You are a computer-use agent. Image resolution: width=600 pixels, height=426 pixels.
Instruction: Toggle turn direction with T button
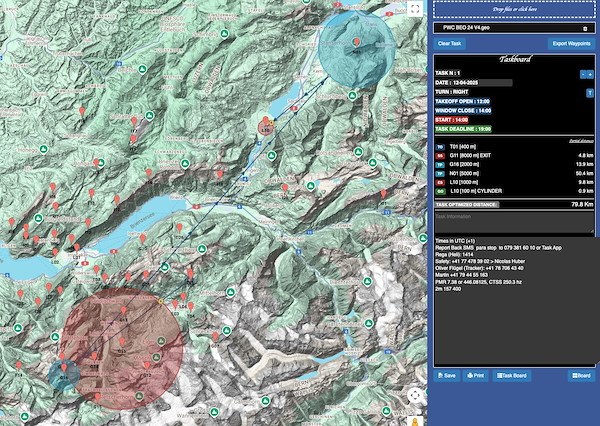(590, 93)
